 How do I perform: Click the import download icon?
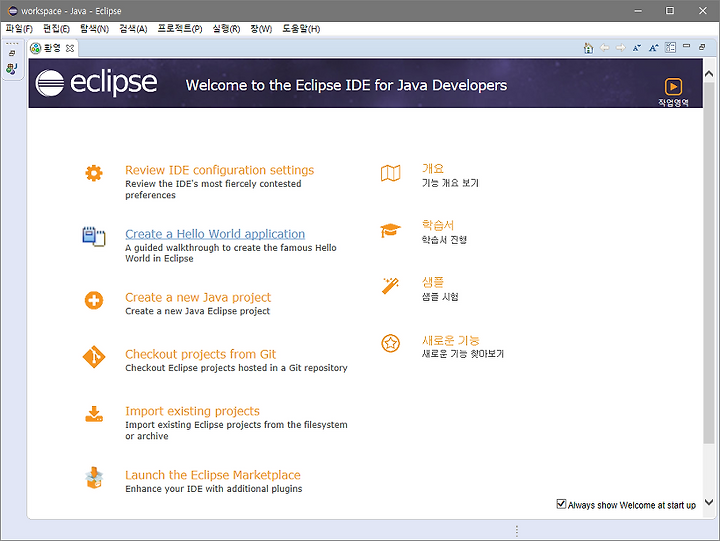(94, 414)
